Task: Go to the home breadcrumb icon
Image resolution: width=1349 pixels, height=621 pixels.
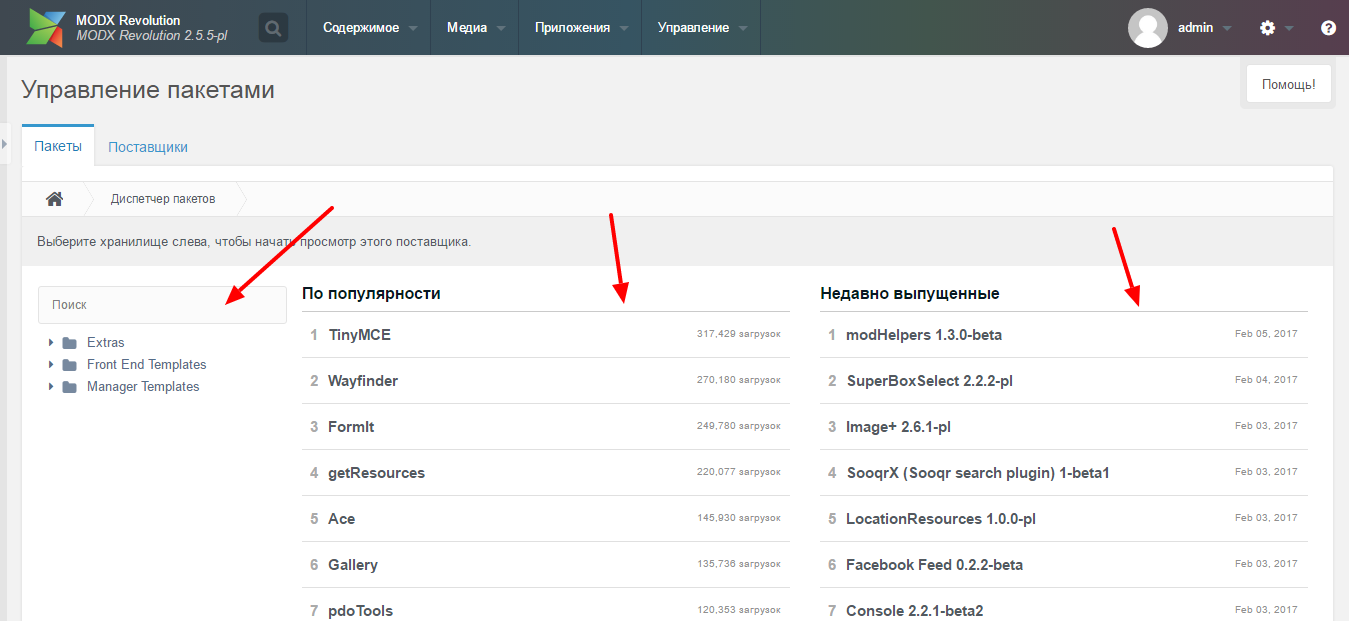Action: click(55, 199)
